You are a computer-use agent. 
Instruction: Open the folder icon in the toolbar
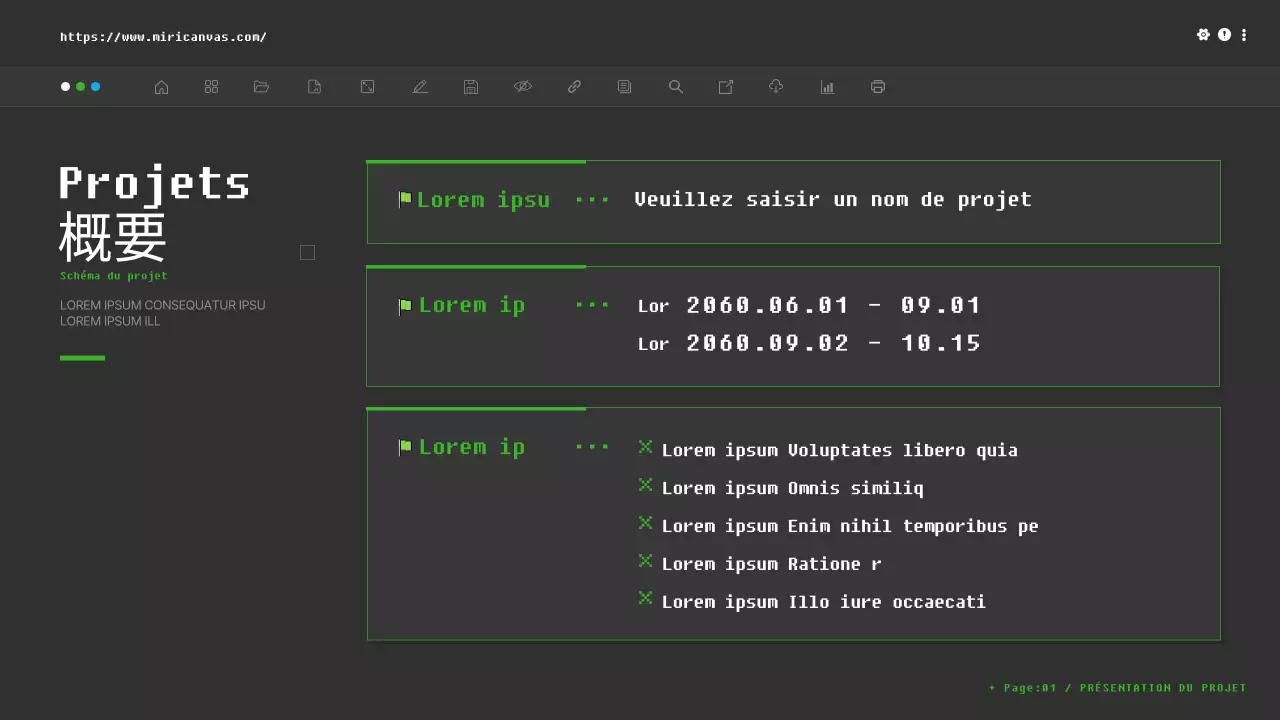[x=261, y=87]
